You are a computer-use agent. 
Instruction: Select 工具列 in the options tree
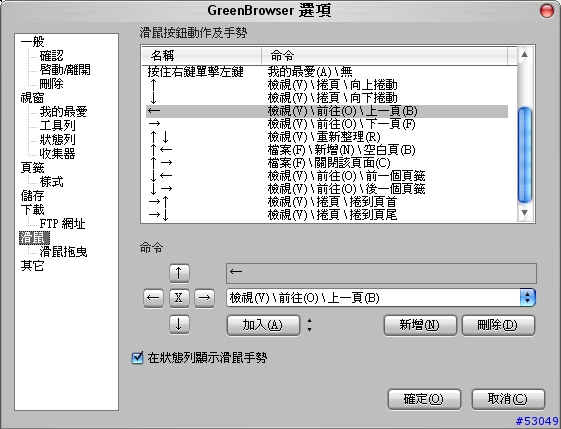pyautogui.click(x=58, y=126)
